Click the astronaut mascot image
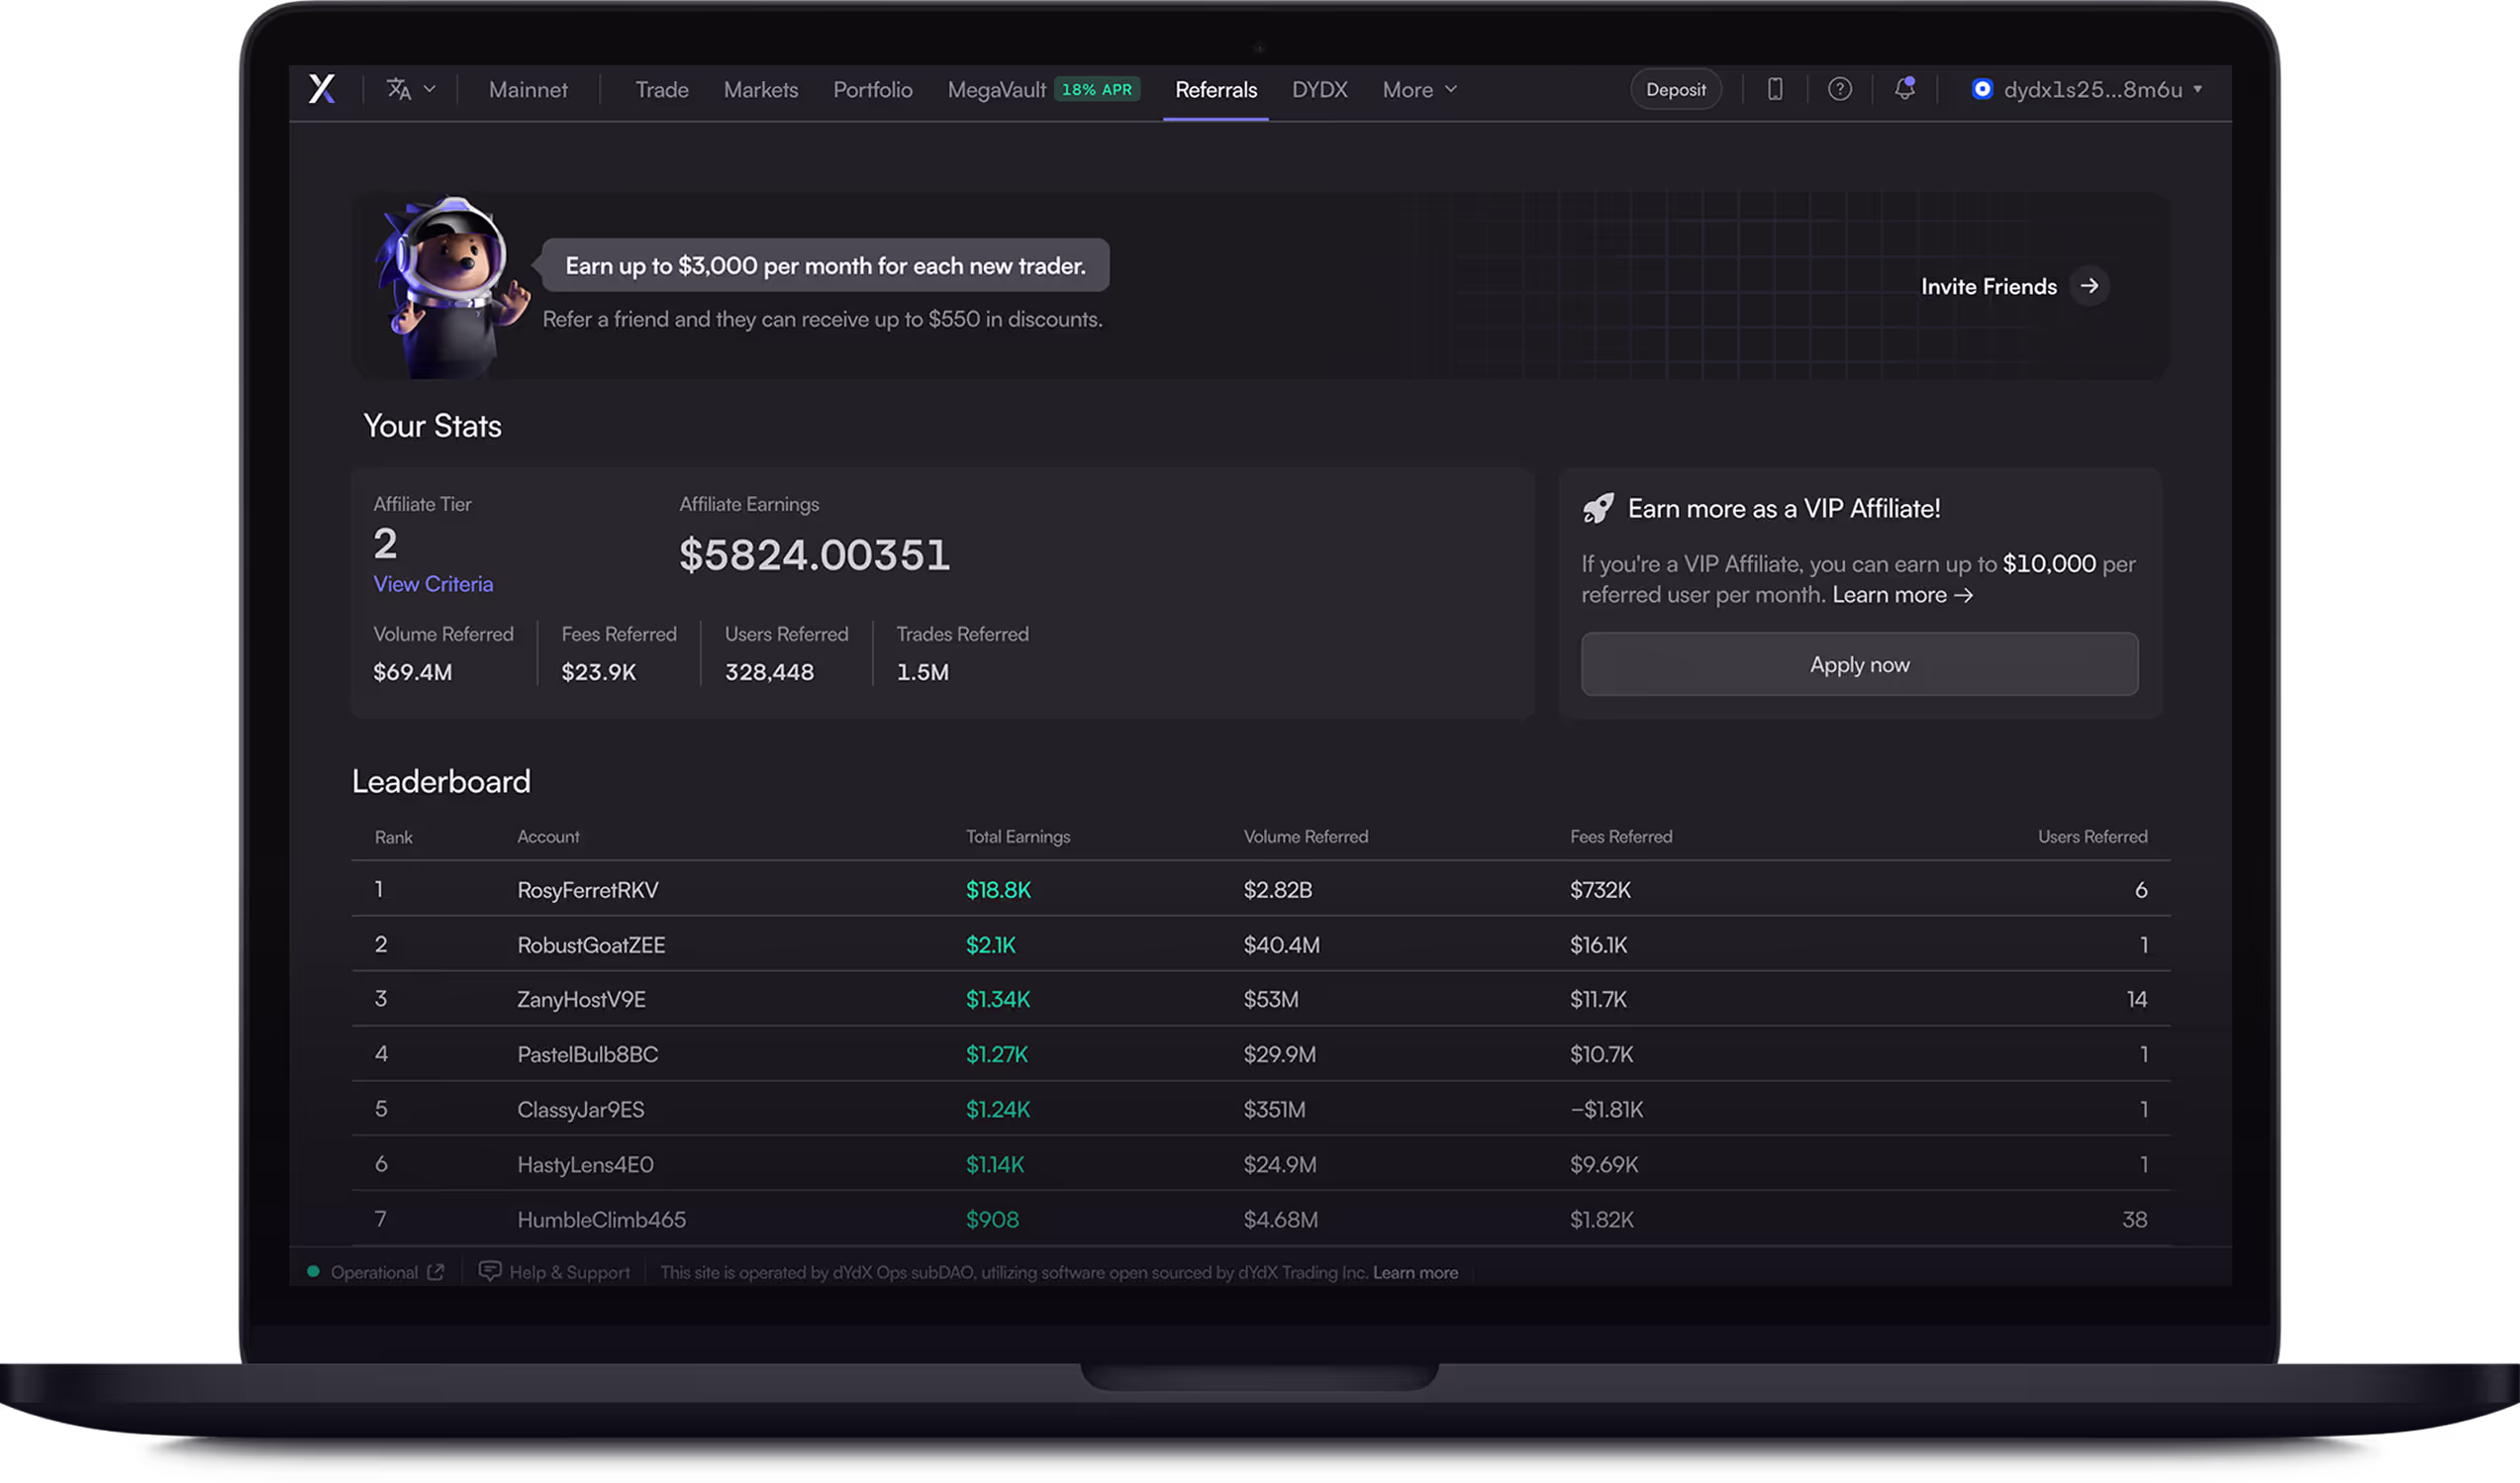Screen dimensions: 2520x1483 point(452,287)
